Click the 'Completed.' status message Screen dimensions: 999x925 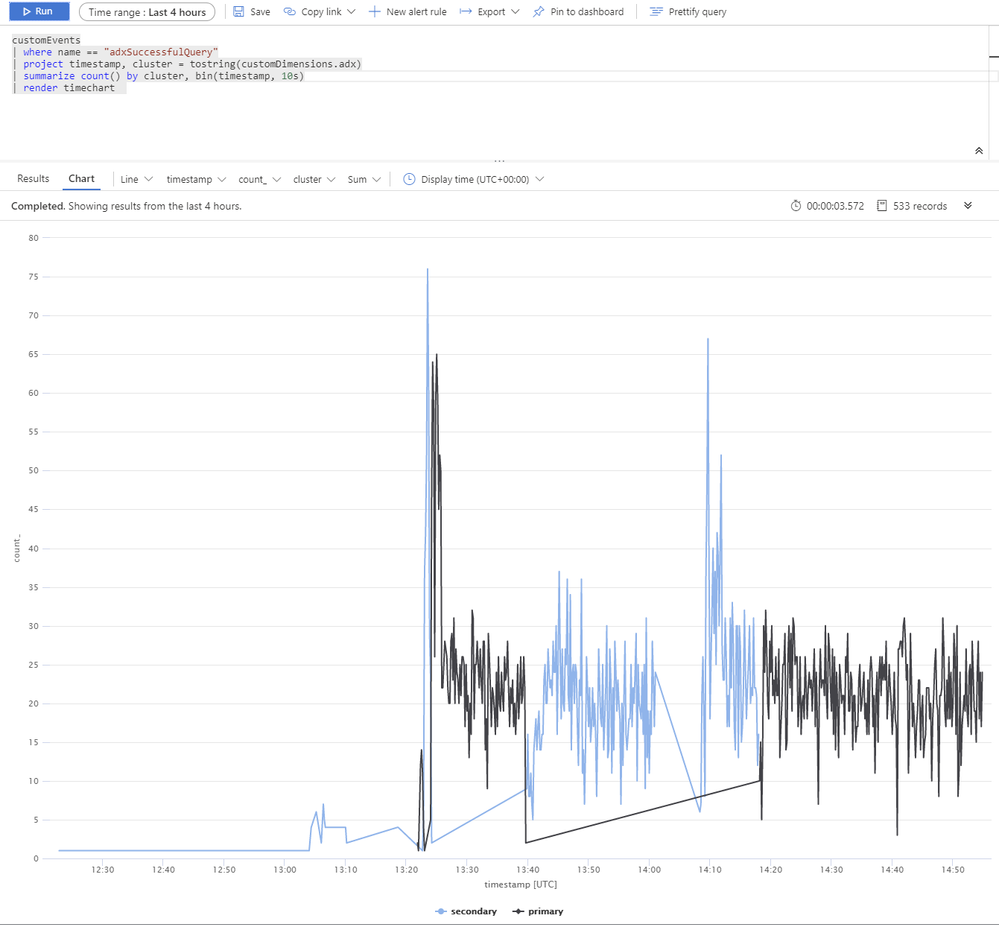coord(38,206)
